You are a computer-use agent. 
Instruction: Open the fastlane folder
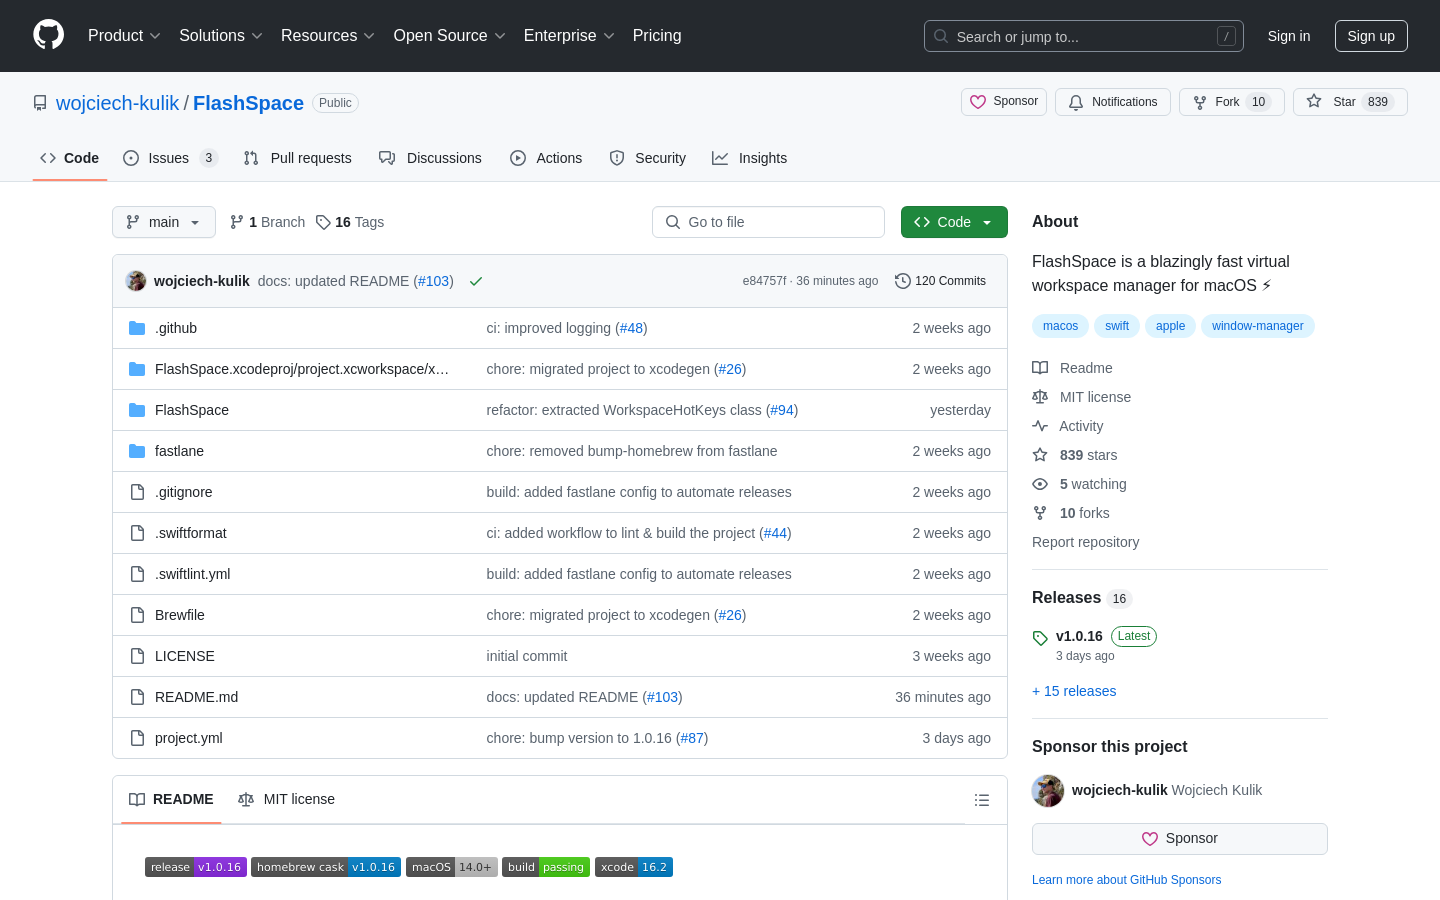(x=179, y=451)
